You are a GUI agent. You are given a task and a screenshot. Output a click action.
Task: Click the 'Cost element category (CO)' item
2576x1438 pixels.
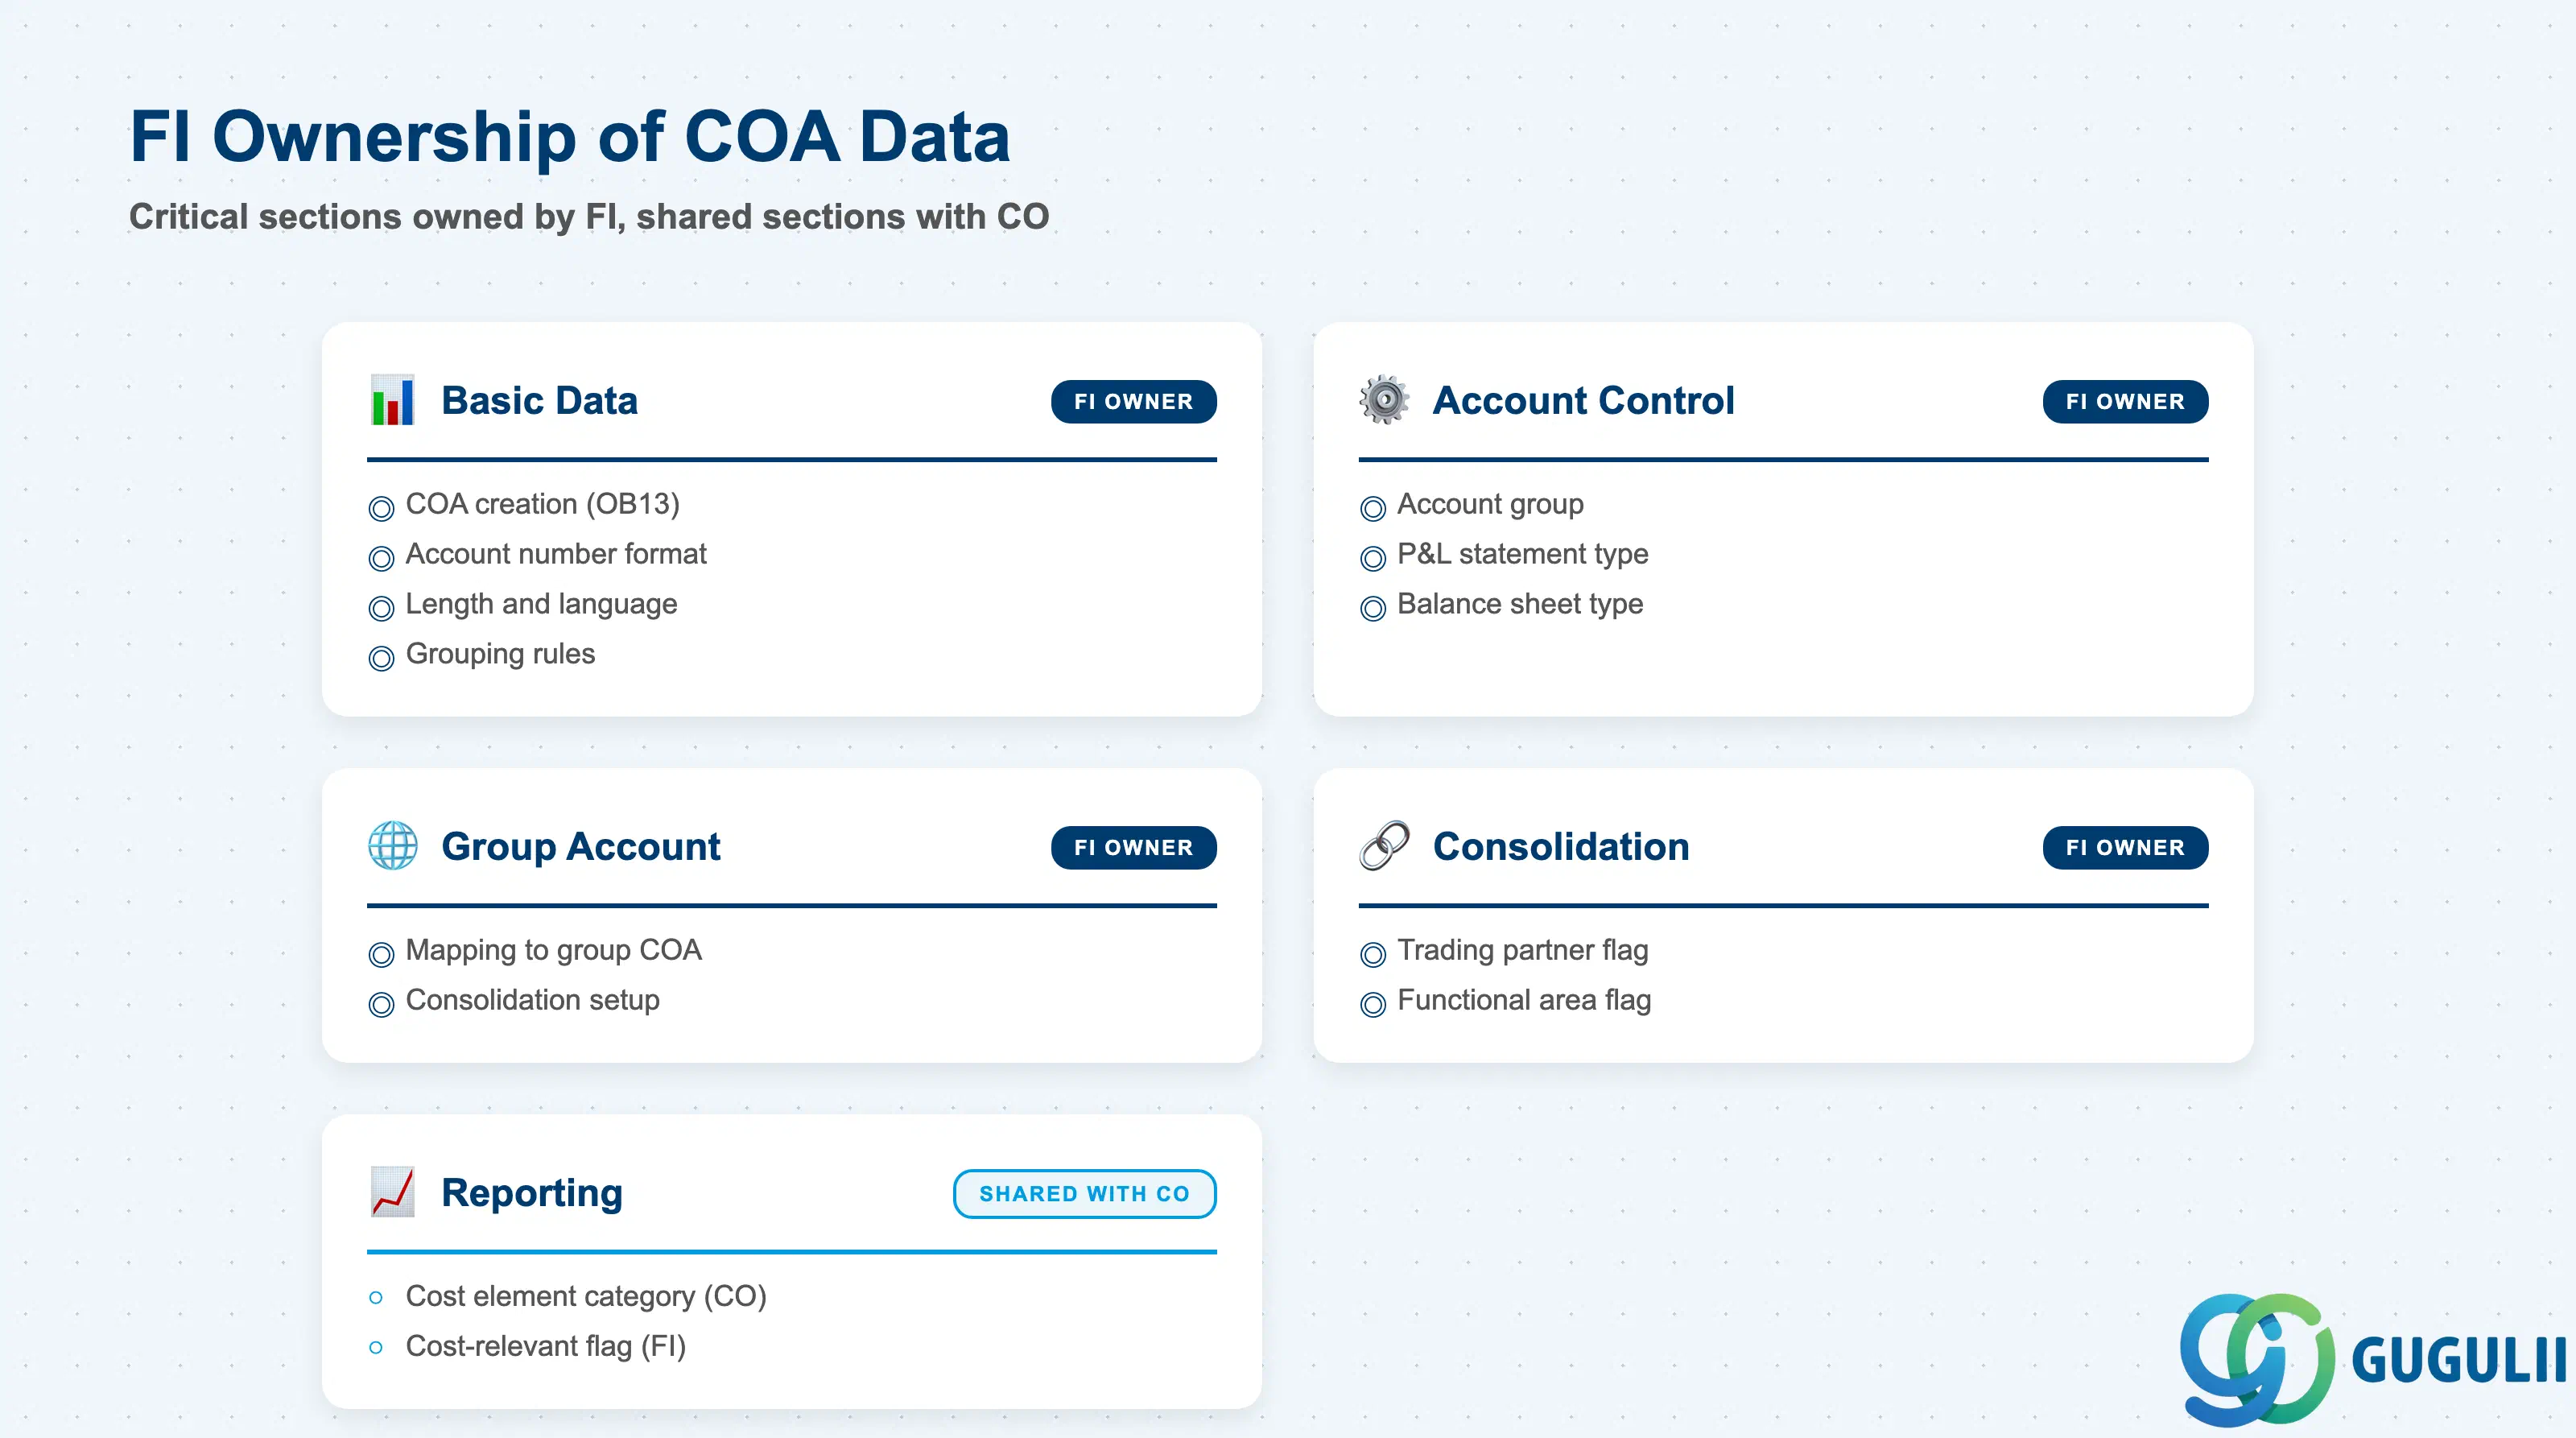(586, 1296)
